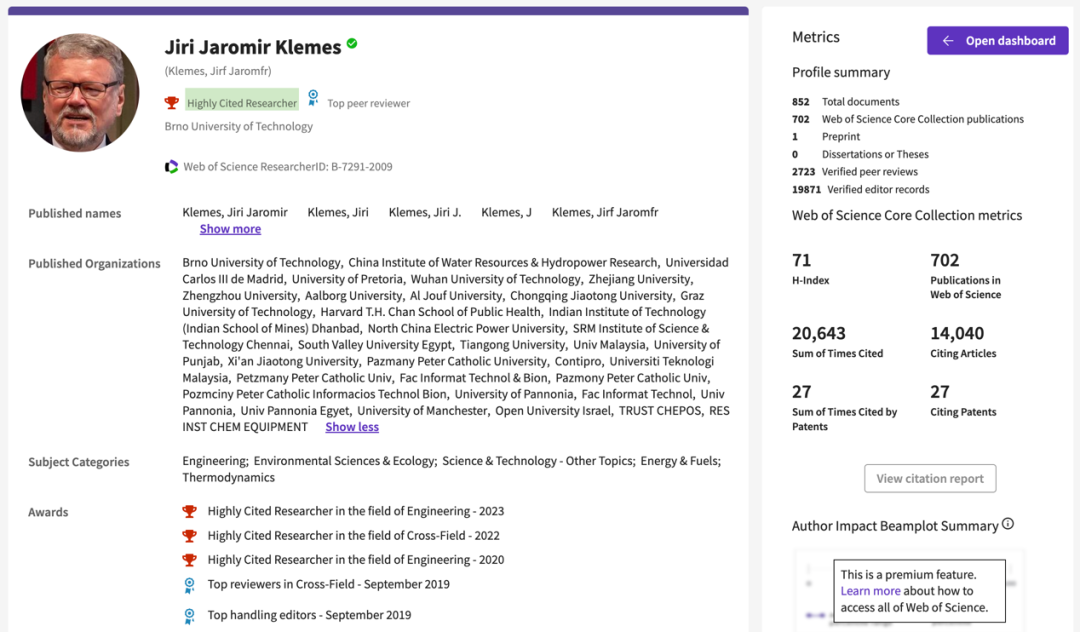
Task: Click the 19871 Verified editor records entry
Action: click(860, 190)
